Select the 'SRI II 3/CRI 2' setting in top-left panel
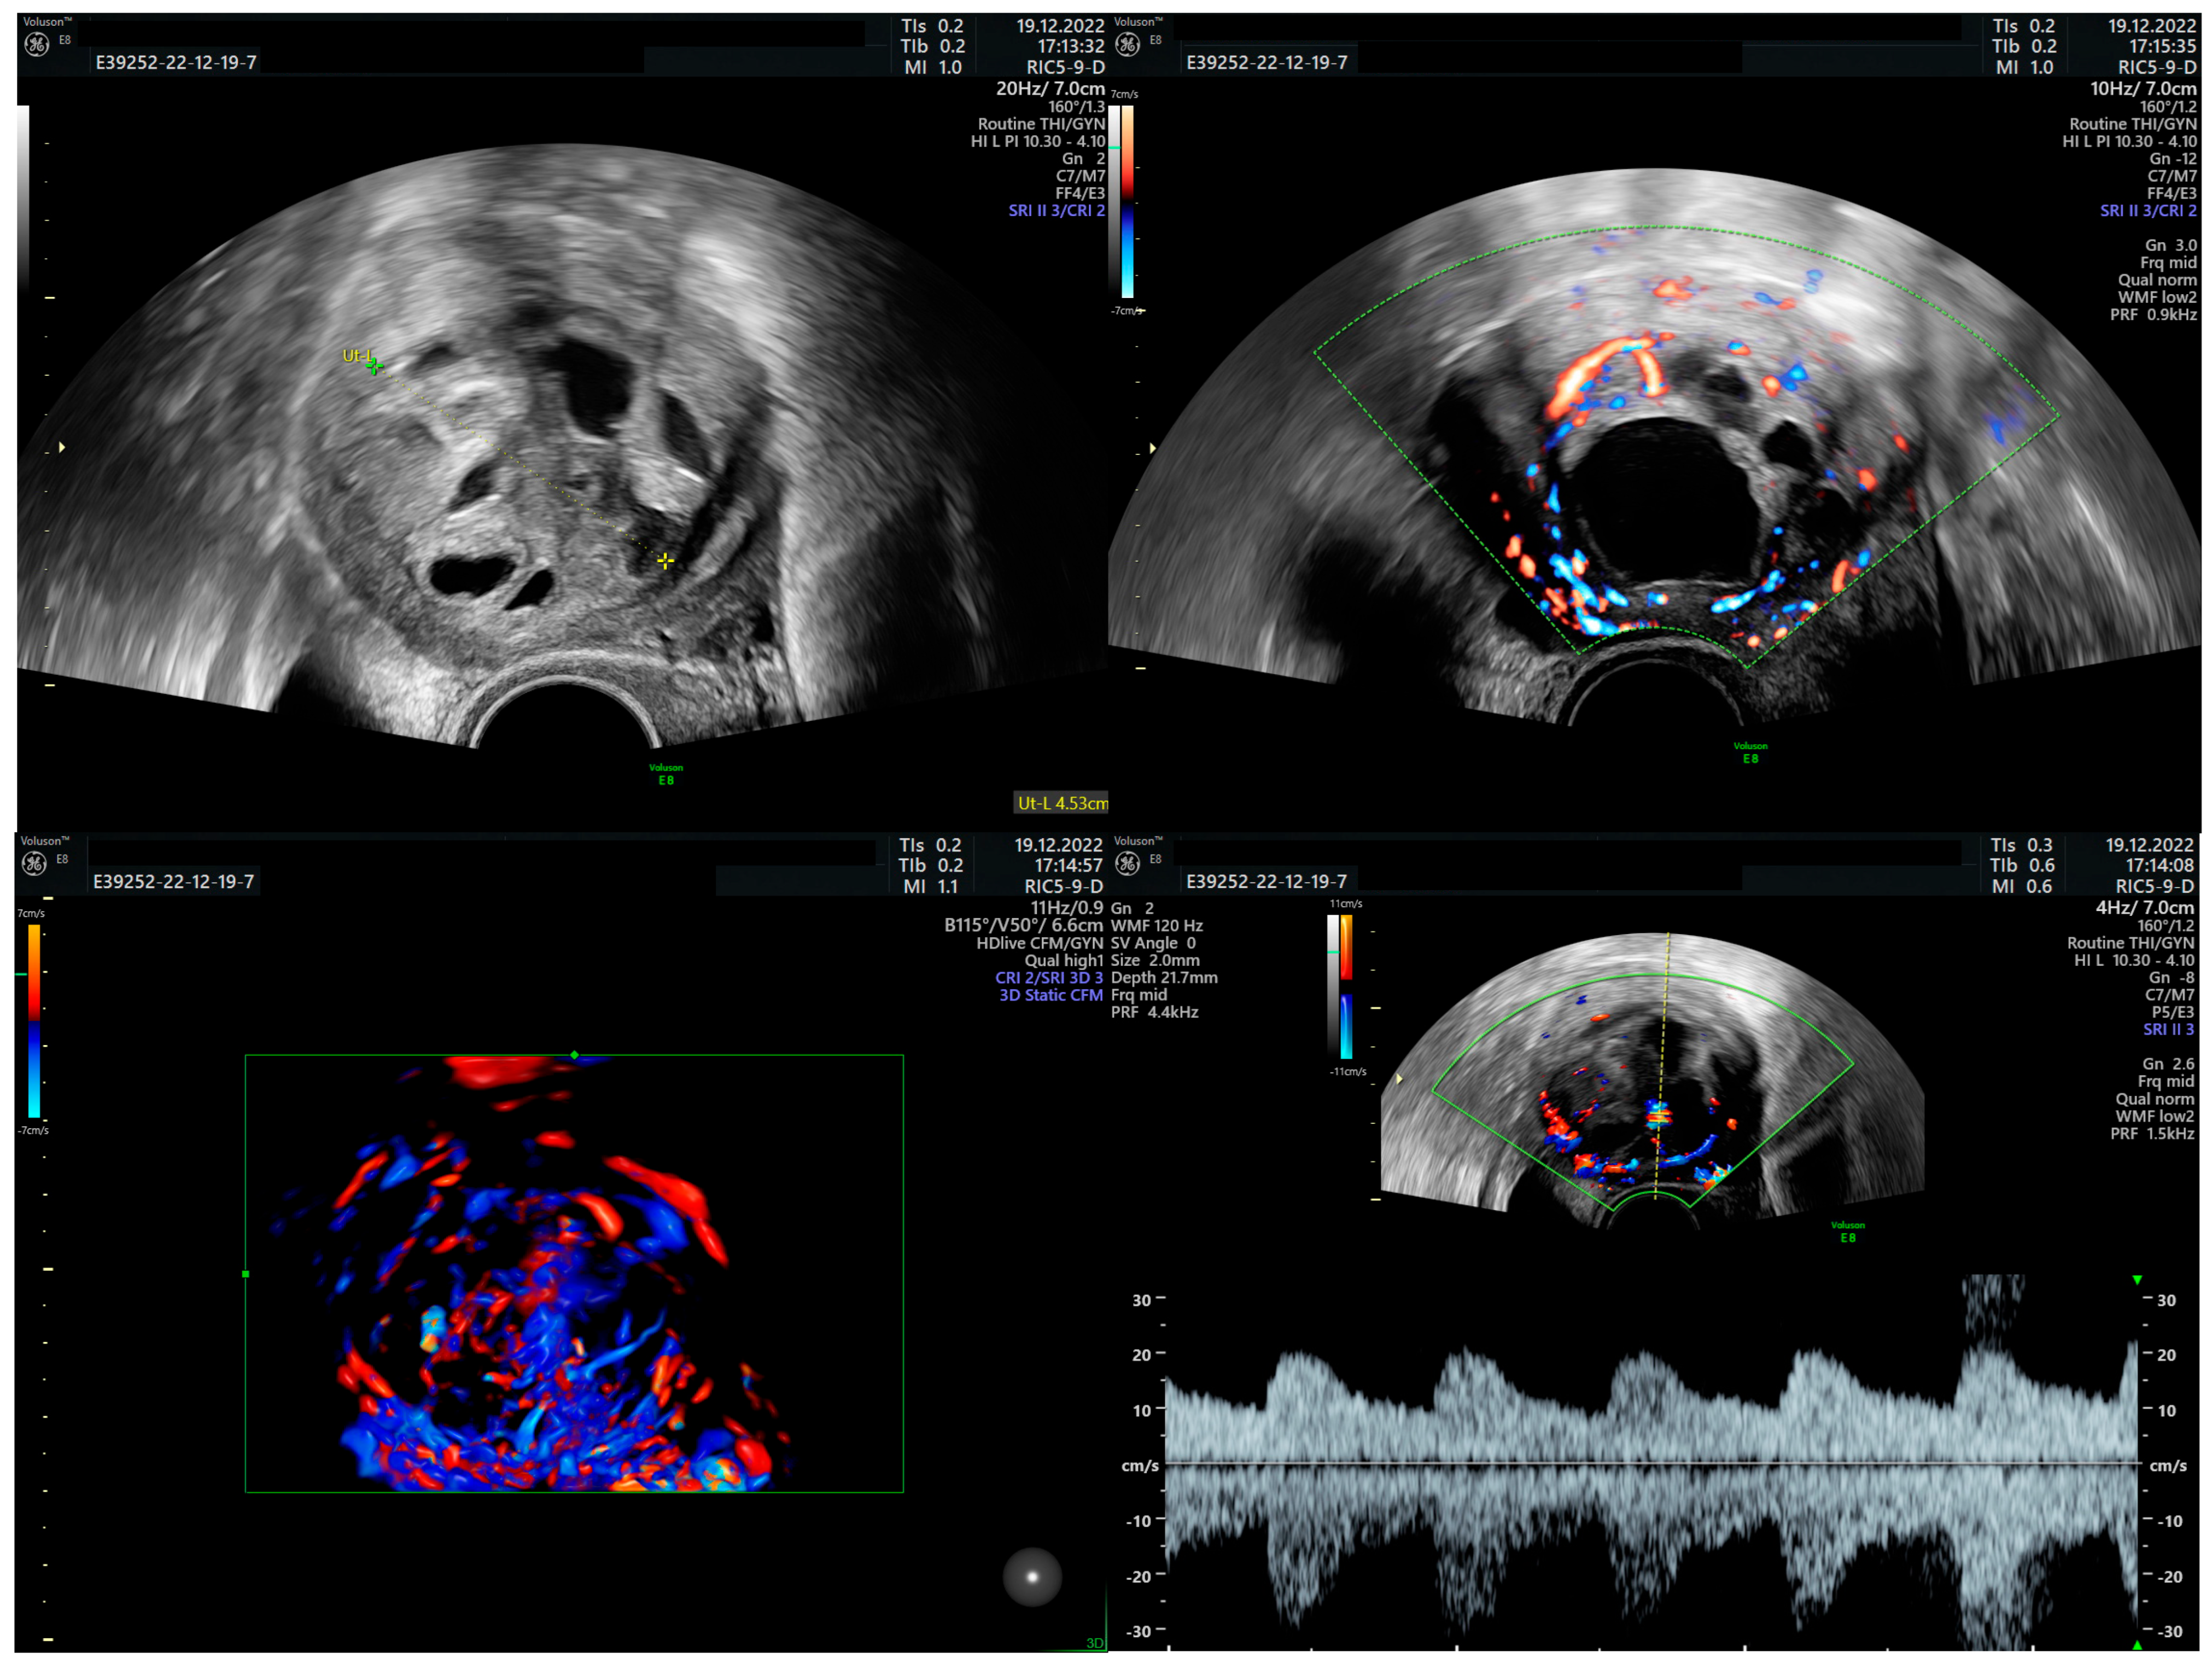Image resolution: width=2212 pixels, height=1664 pixels. click(1056, 211)
